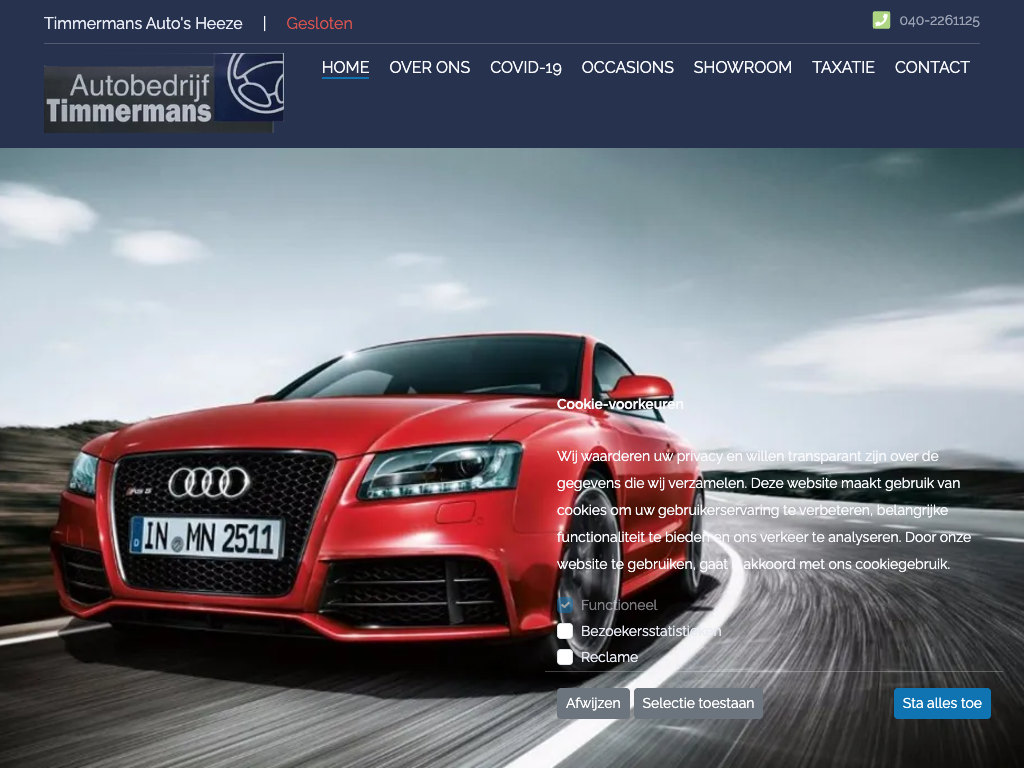The width and height of the screenshot is (1024, 768).
Task: Click the green phone icon
Action: 881,20
